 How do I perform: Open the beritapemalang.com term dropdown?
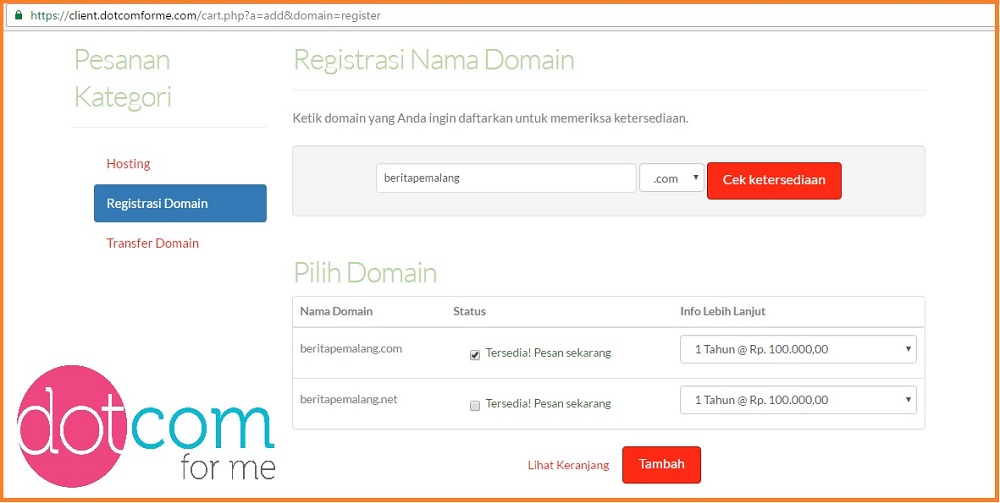pyautogui.click(x=798, y=349)
